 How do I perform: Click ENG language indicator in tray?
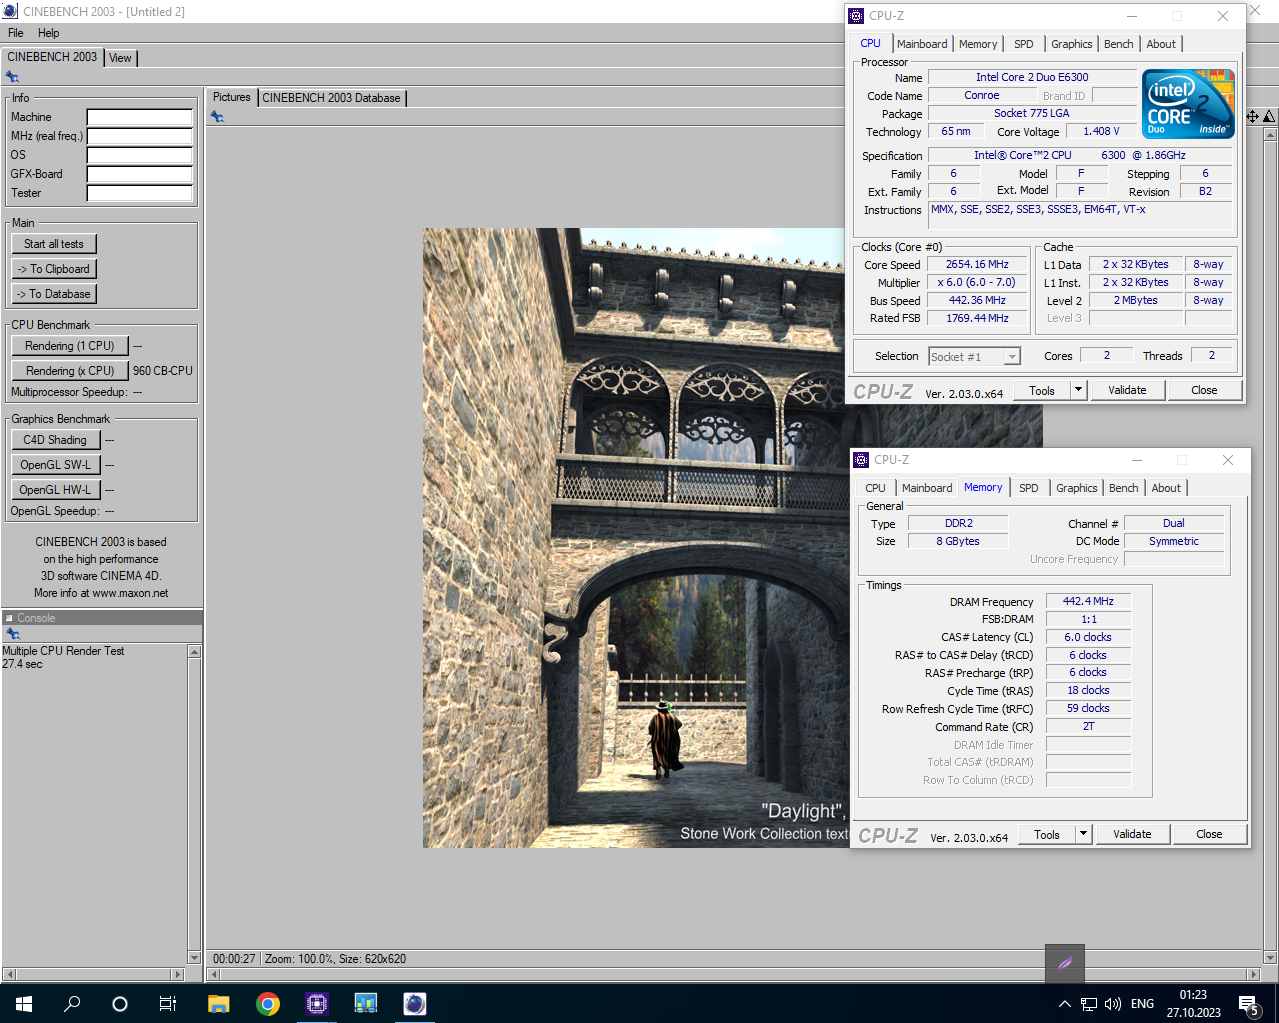click(1142, 1003)
